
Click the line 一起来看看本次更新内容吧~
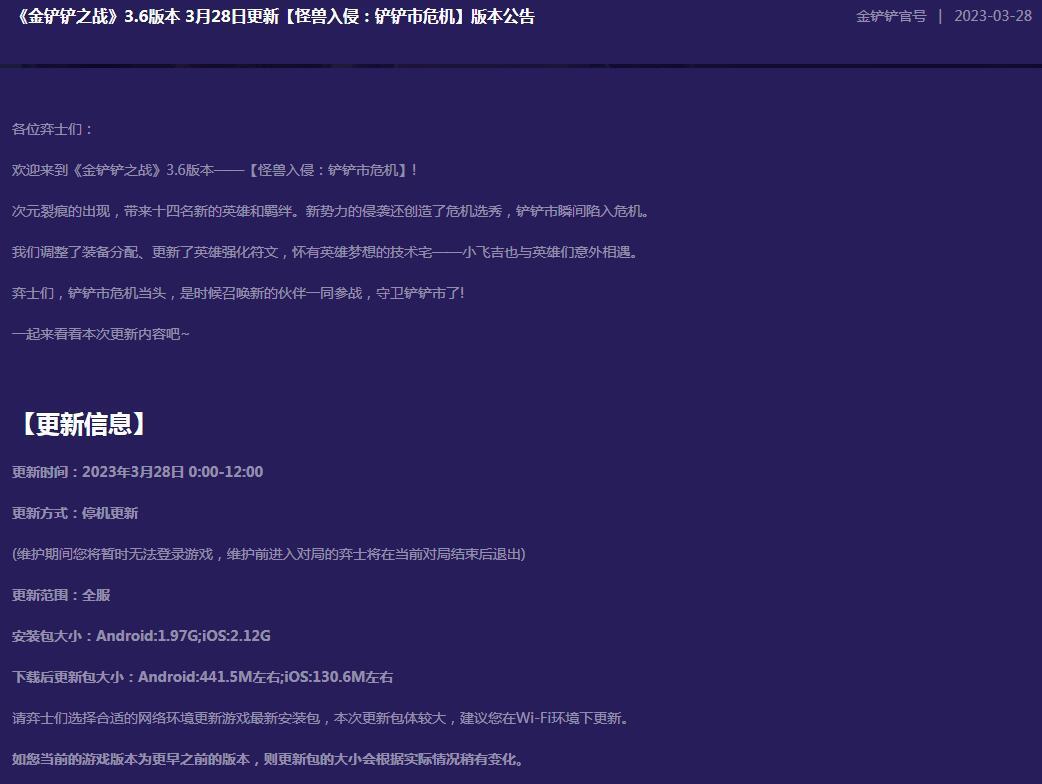[100, 334]
